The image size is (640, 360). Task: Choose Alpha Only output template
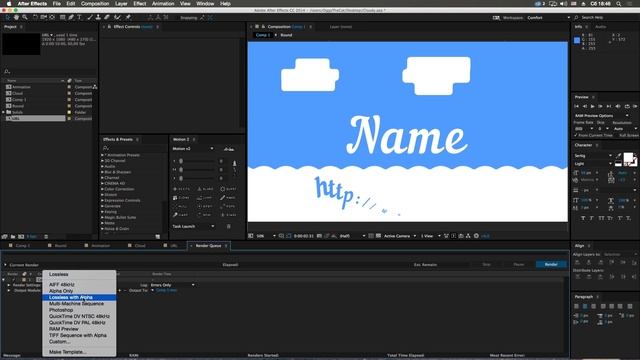pos(79,291)
